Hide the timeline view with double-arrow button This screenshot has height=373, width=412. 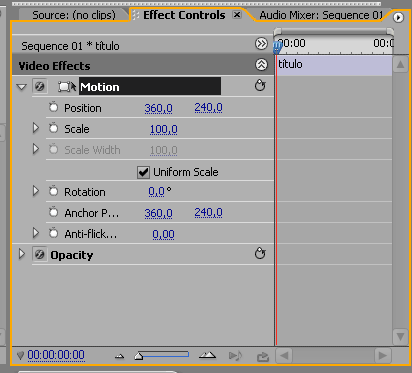(261, 44)
